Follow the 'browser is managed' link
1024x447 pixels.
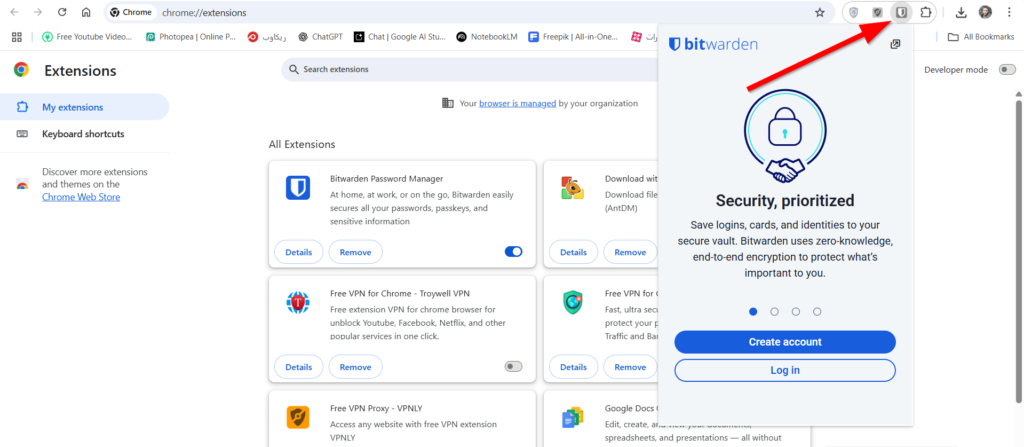[x=518, y=103]
